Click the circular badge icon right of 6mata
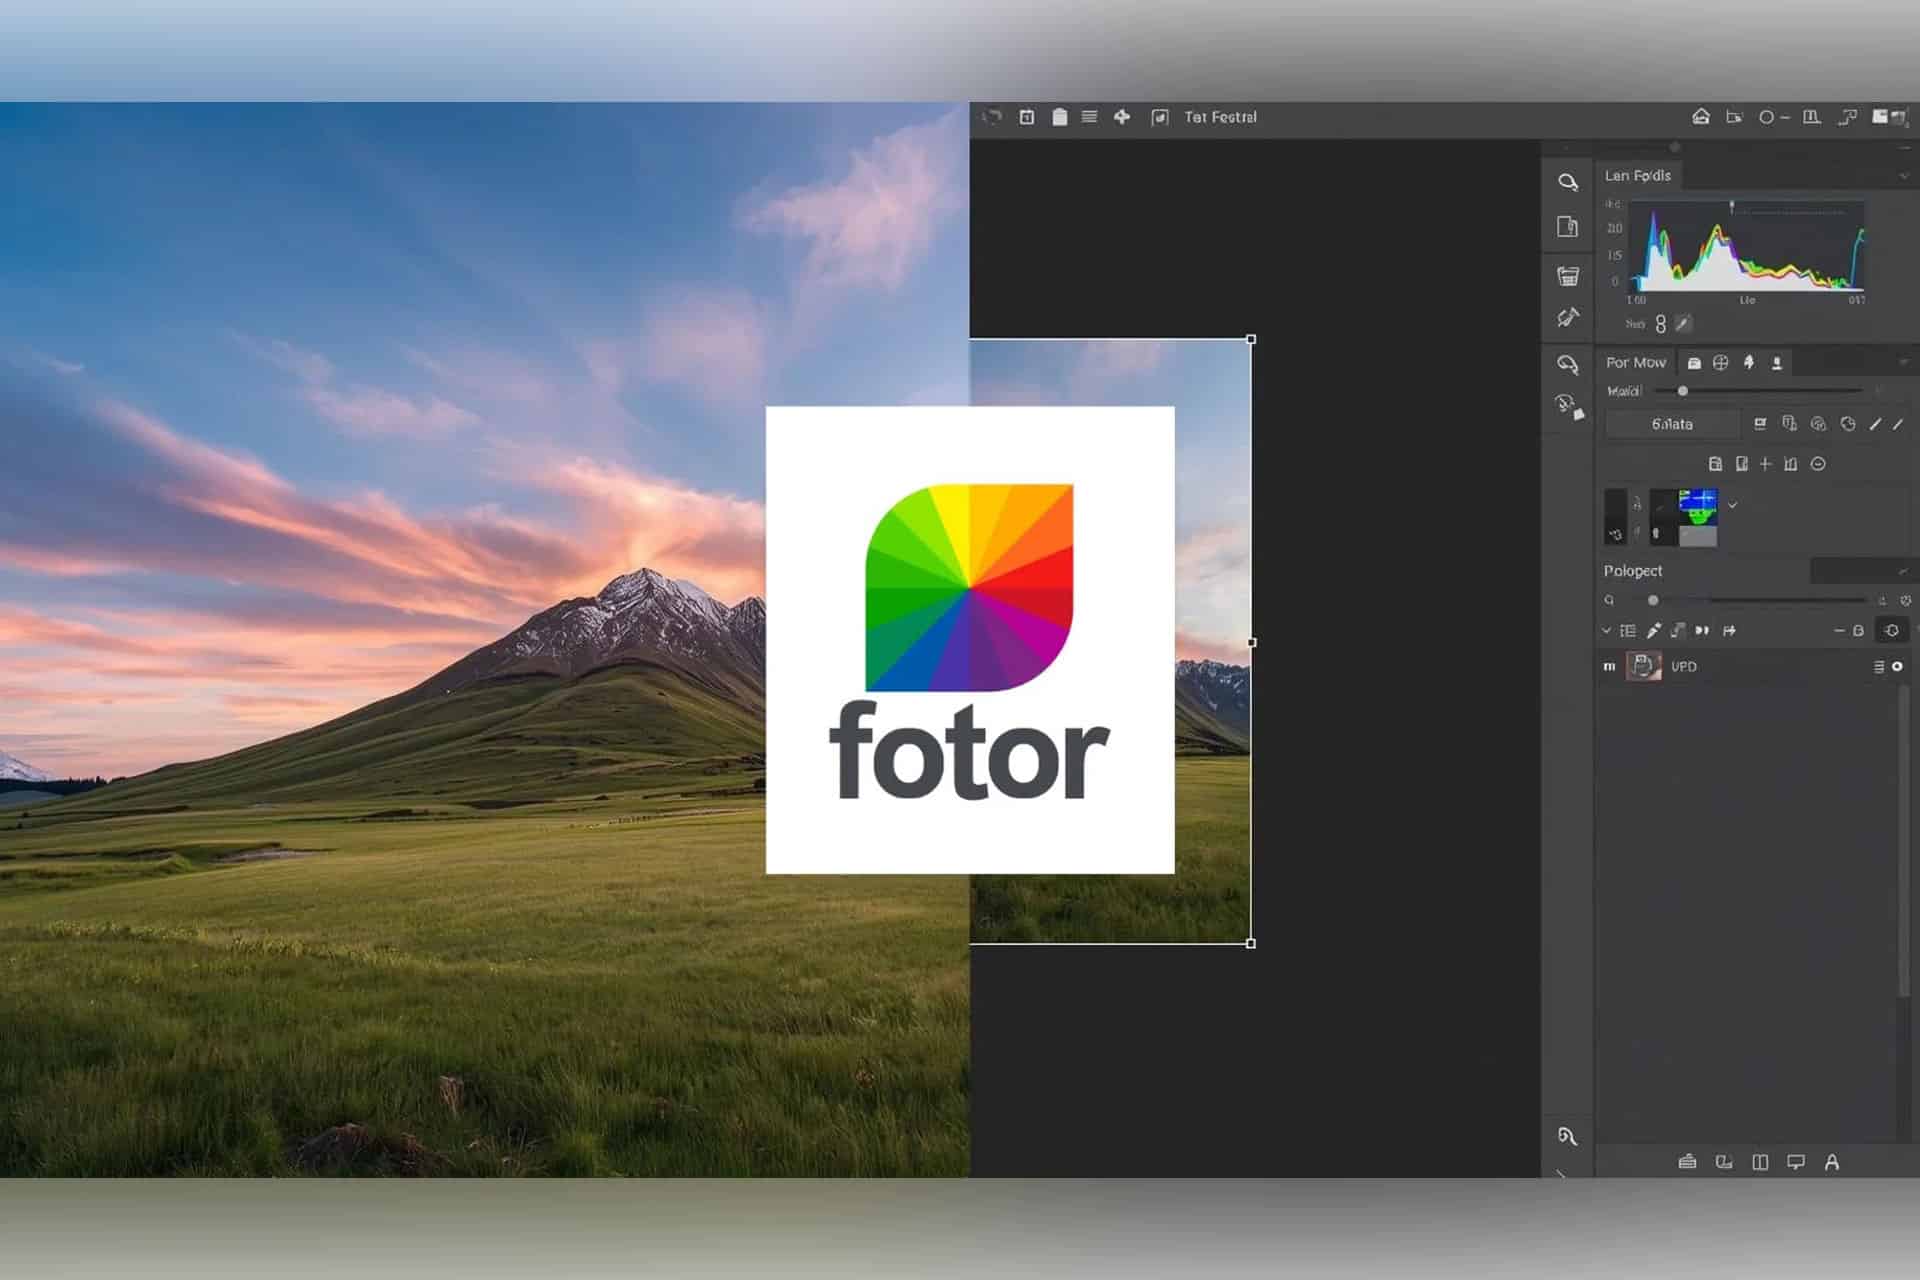This screenshot has width=1920, height=1280. pos(1818,424)
